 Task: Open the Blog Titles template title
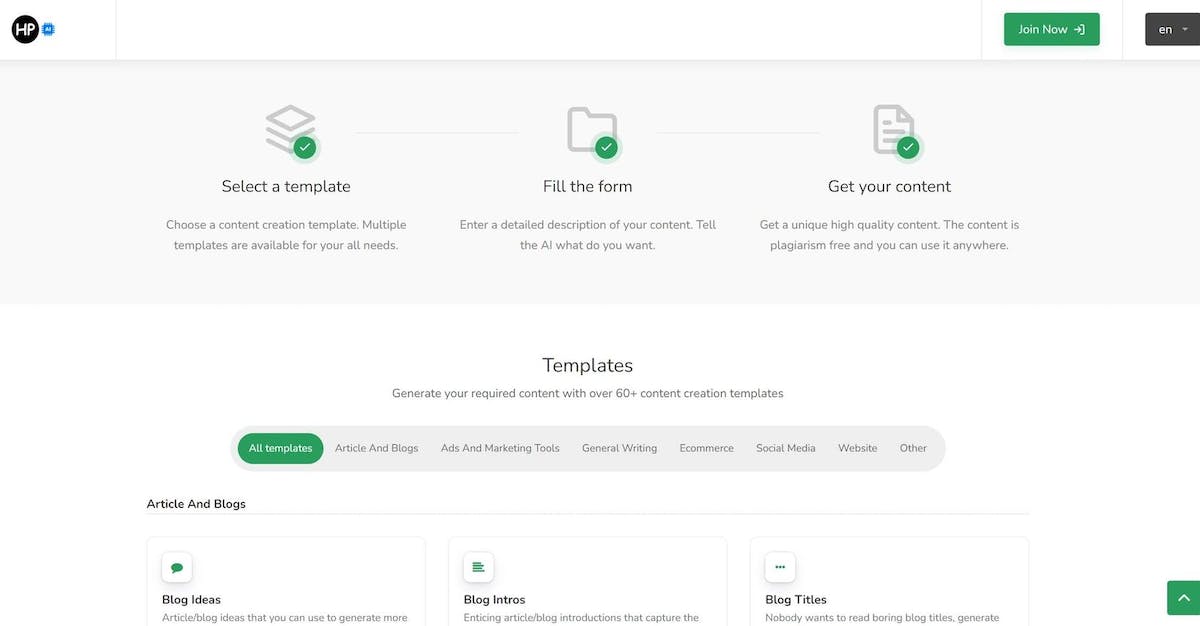coord(796,600)
